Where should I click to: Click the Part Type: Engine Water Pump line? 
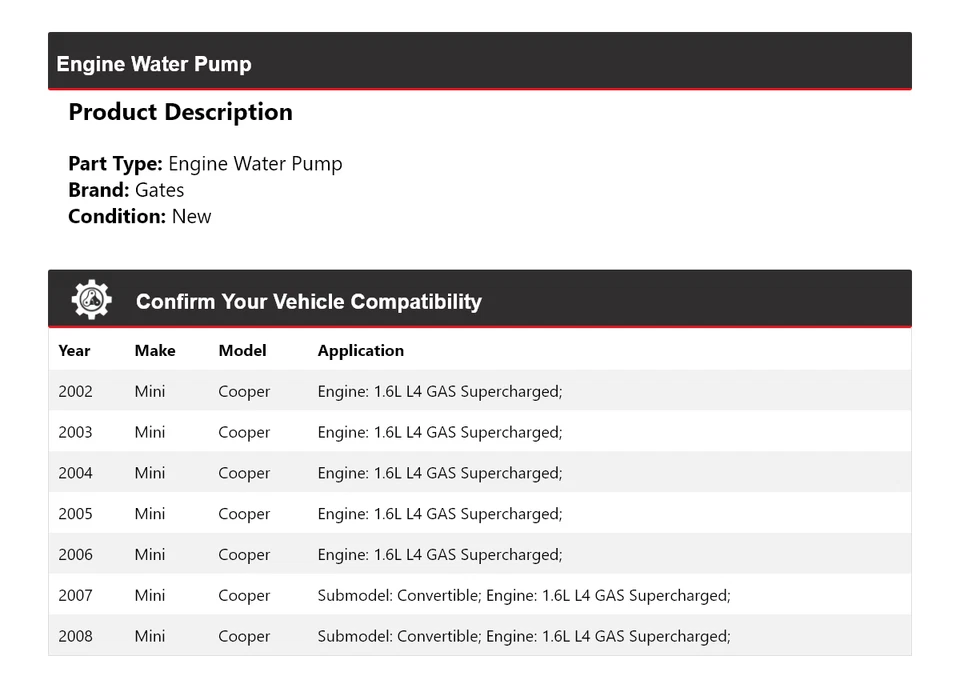(x=205, y=164)
